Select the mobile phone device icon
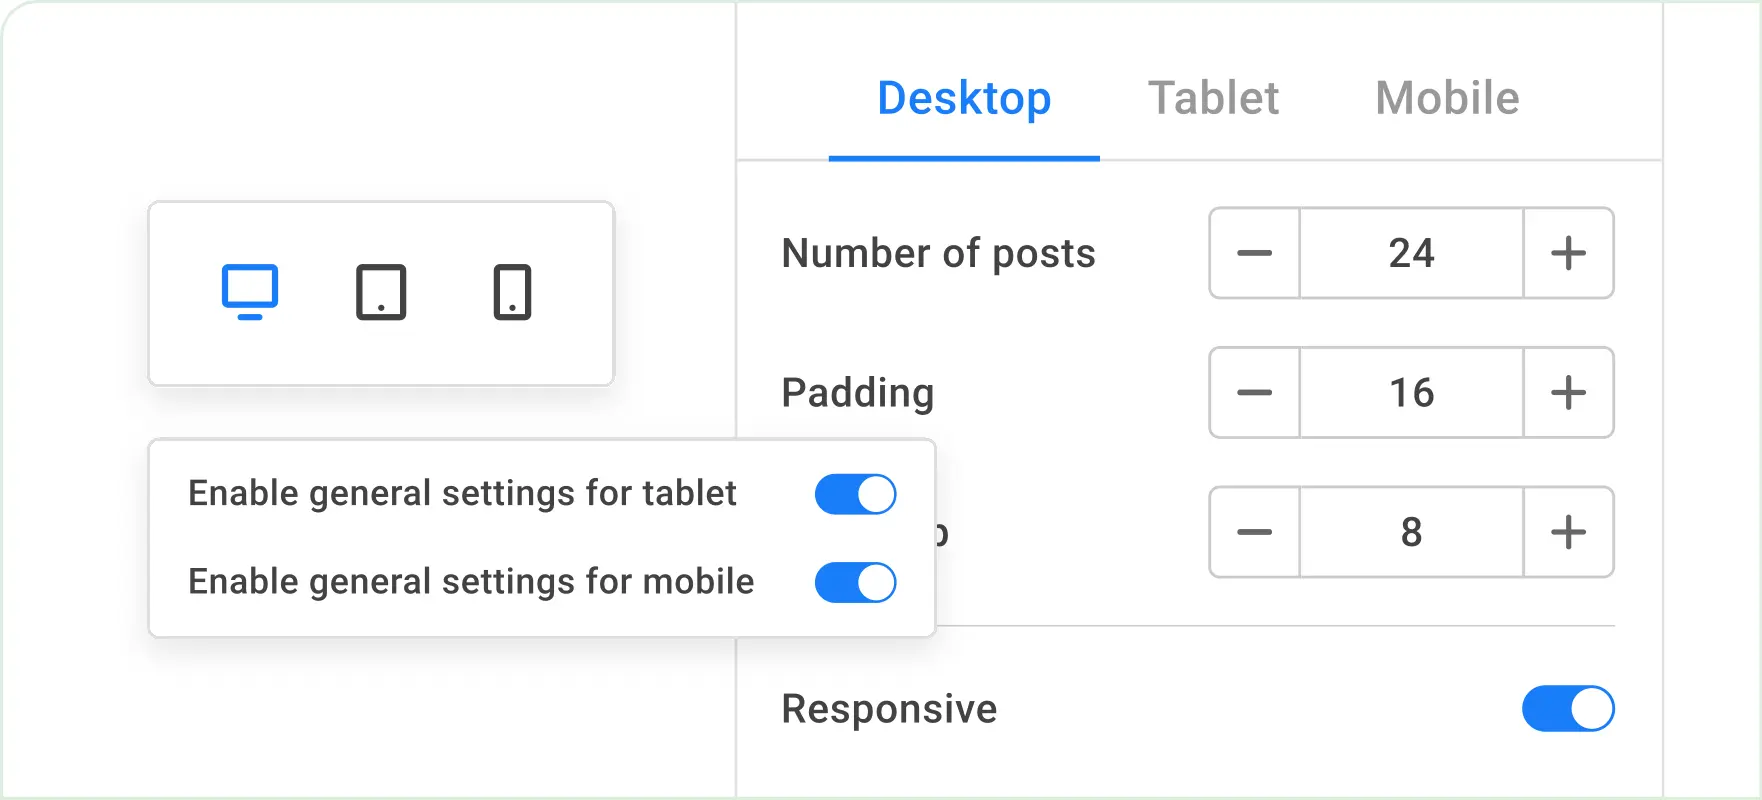Viewport: 1762px width, 800px height. [513, 292]
